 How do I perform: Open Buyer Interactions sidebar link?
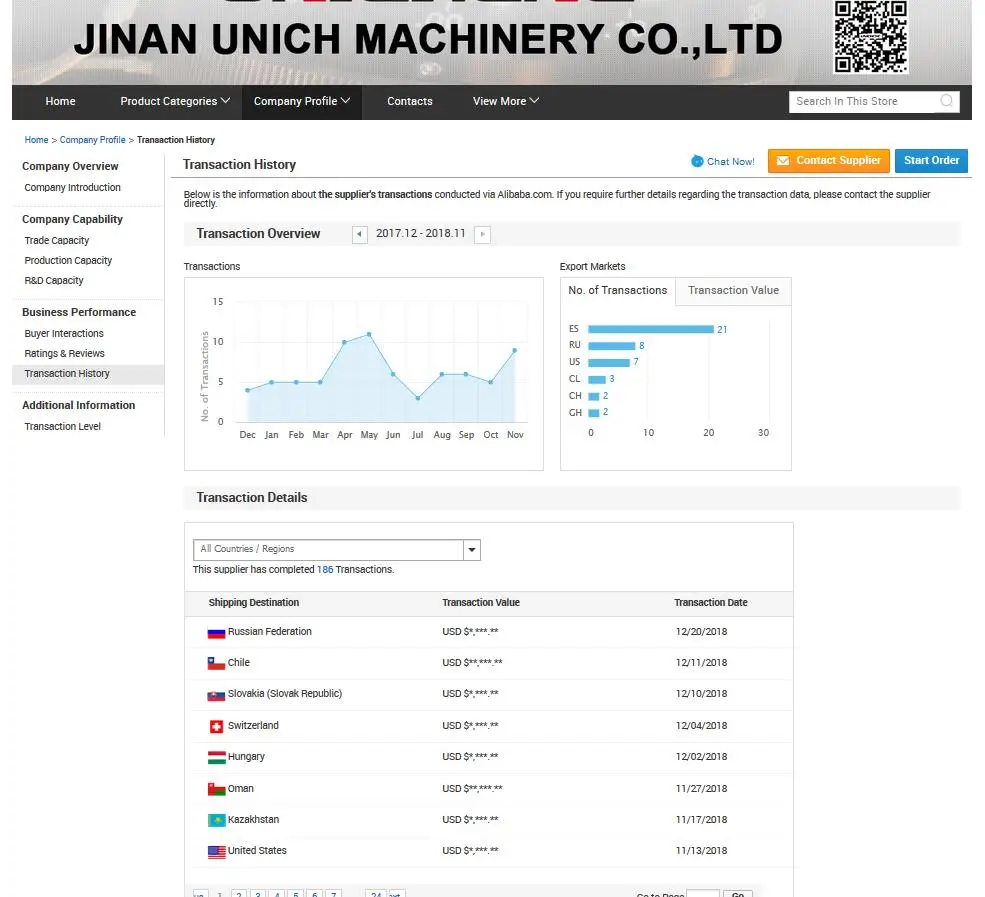point(63,334)
